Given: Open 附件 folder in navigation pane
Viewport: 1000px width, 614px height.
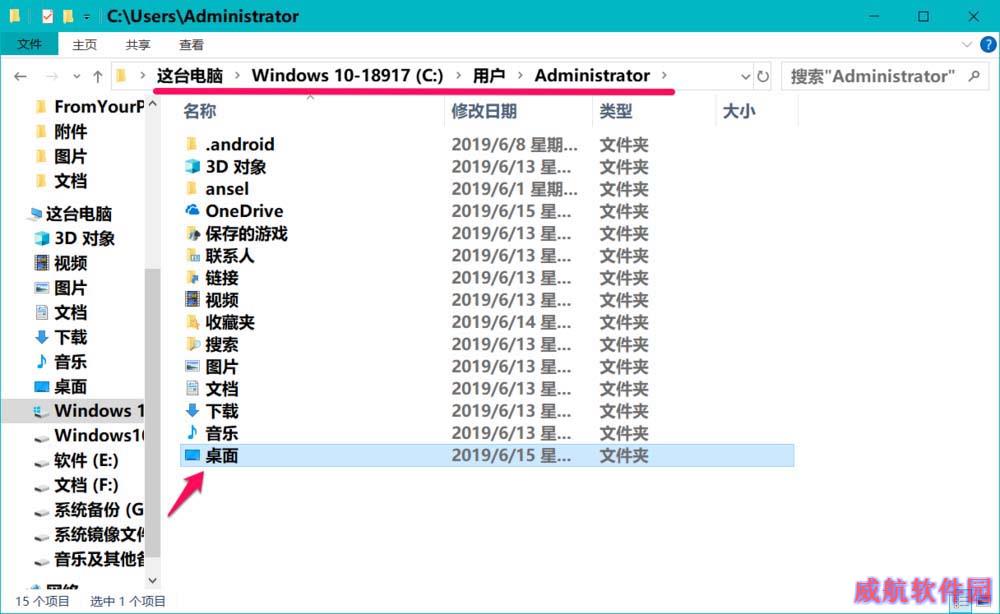Looking at the screenshot, I should 61,131.
